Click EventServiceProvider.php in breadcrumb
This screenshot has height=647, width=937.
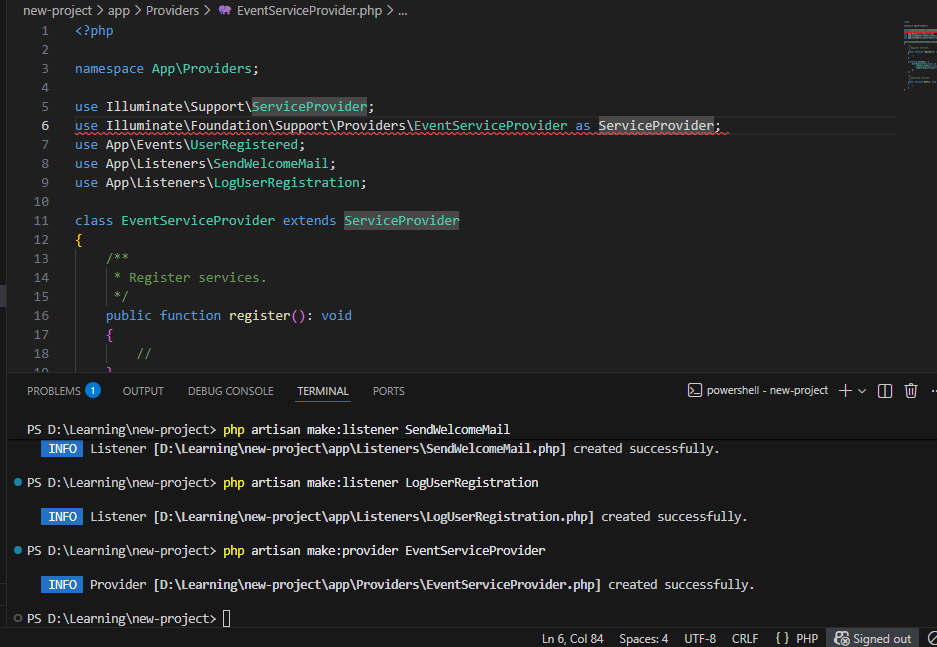point(309,10)
